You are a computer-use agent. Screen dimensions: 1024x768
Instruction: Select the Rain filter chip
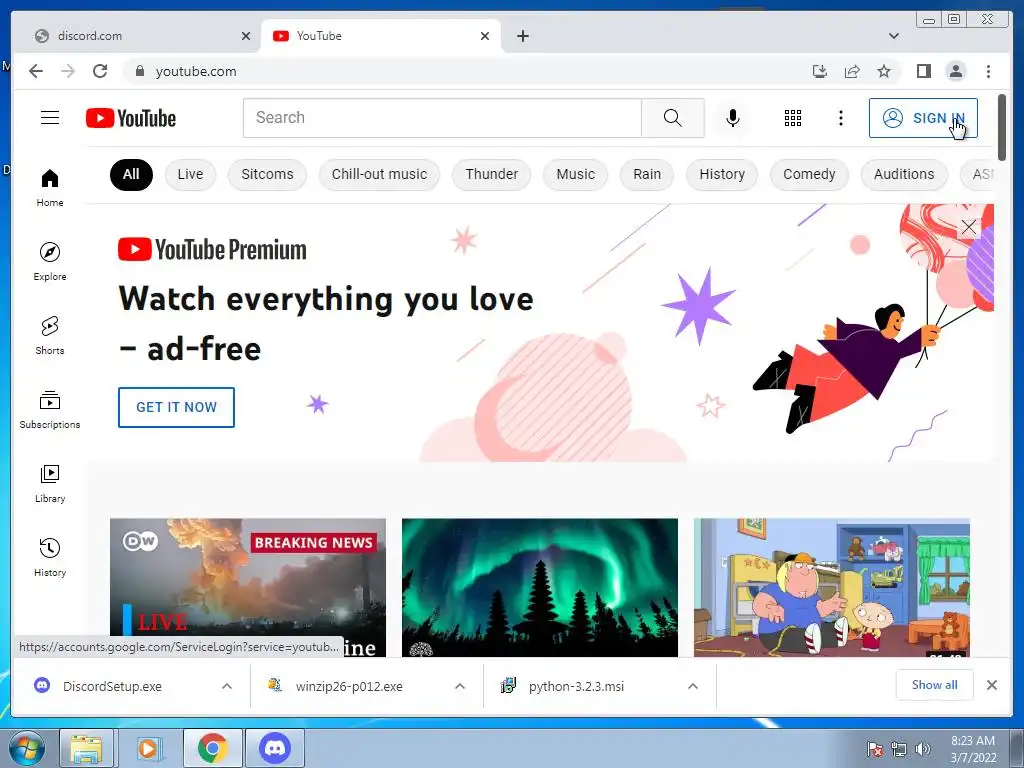(x=647, y=174)
